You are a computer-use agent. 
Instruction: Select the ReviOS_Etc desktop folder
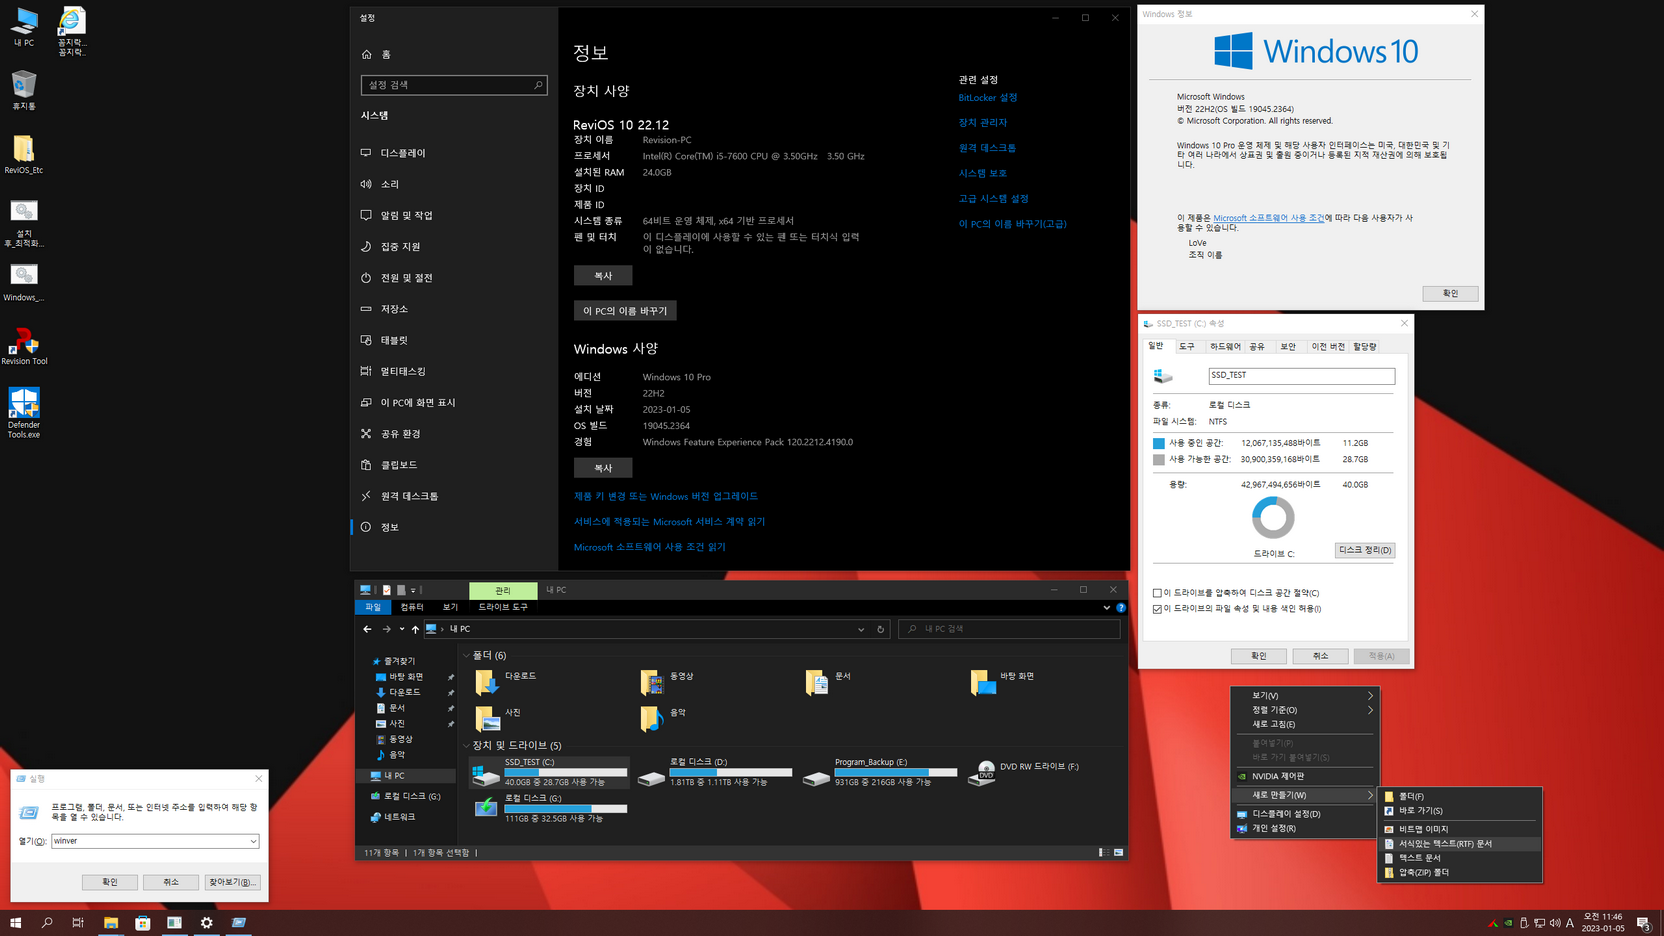24,155
